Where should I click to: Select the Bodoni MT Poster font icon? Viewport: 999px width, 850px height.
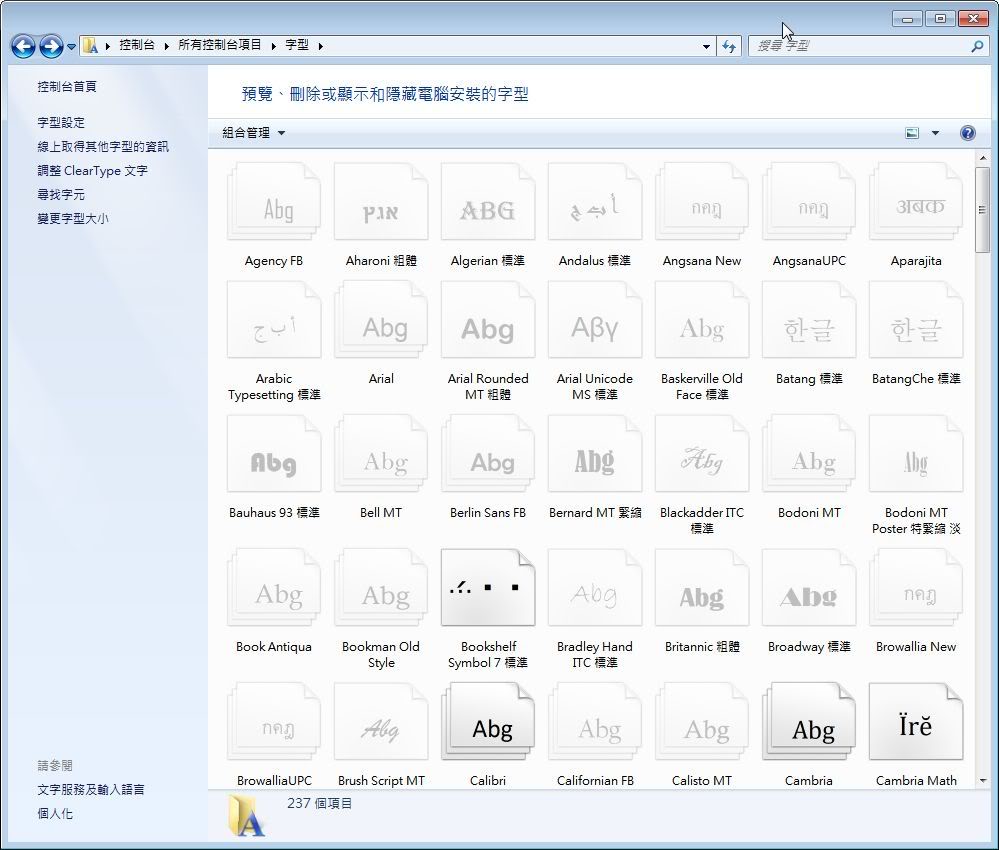coord(916,454)
